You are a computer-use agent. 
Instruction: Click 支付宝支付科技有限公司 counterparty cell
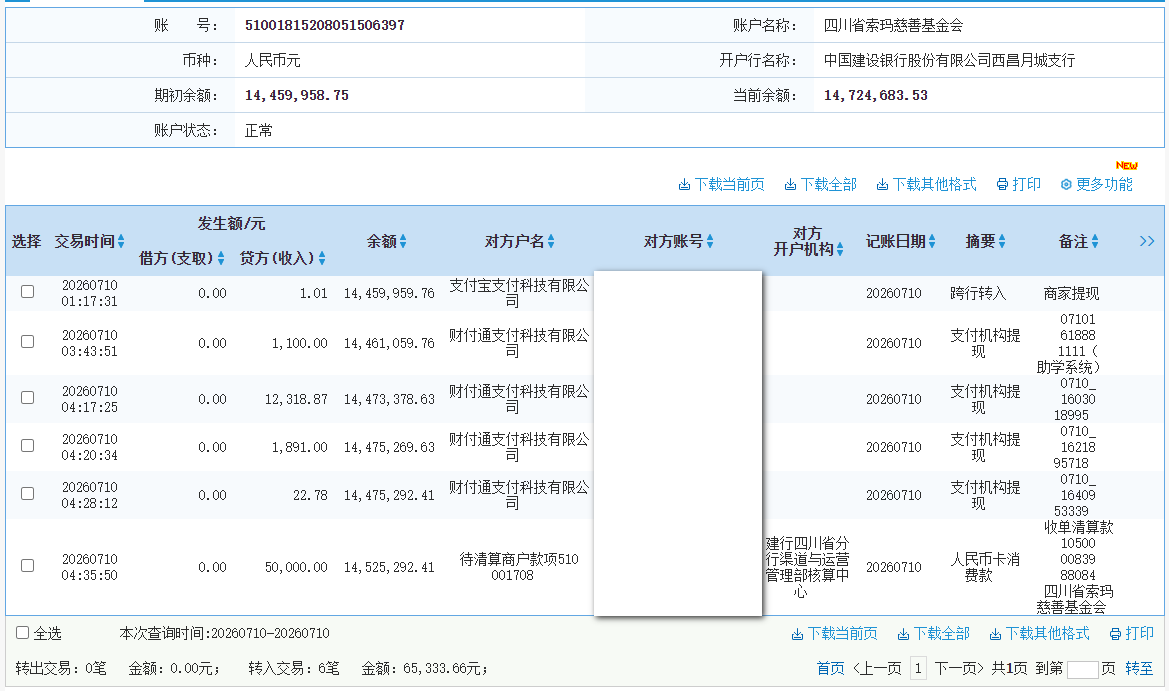click(x=519, y=293)
